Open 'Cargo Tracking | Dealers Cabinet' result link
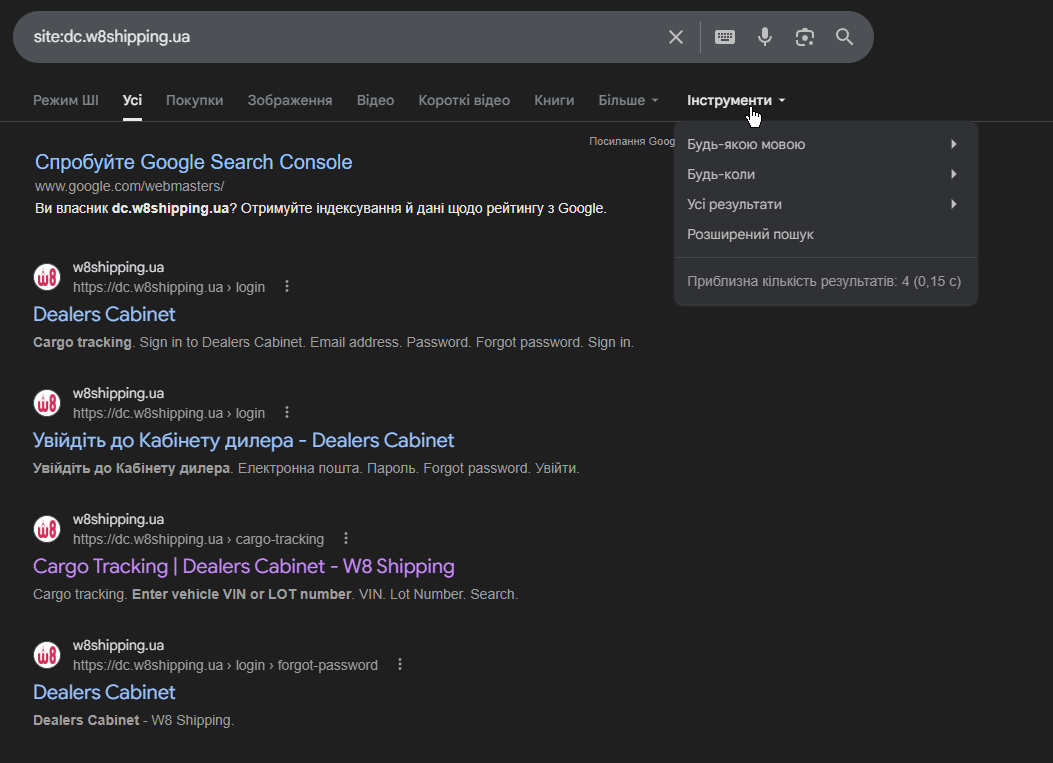Viewport: 1053px width, 763px height. 244,566
